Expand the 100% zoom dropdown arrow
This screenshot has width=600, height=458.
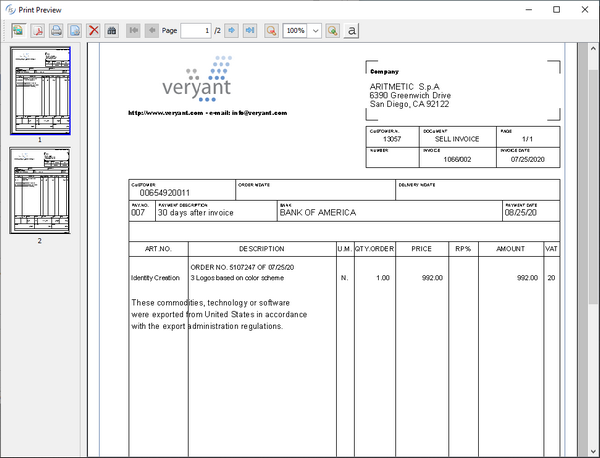pyautogui.click(x=315, y=31)
